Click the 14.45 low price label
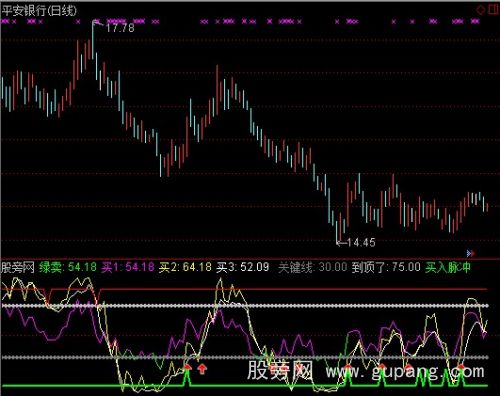 pos(361,242)
